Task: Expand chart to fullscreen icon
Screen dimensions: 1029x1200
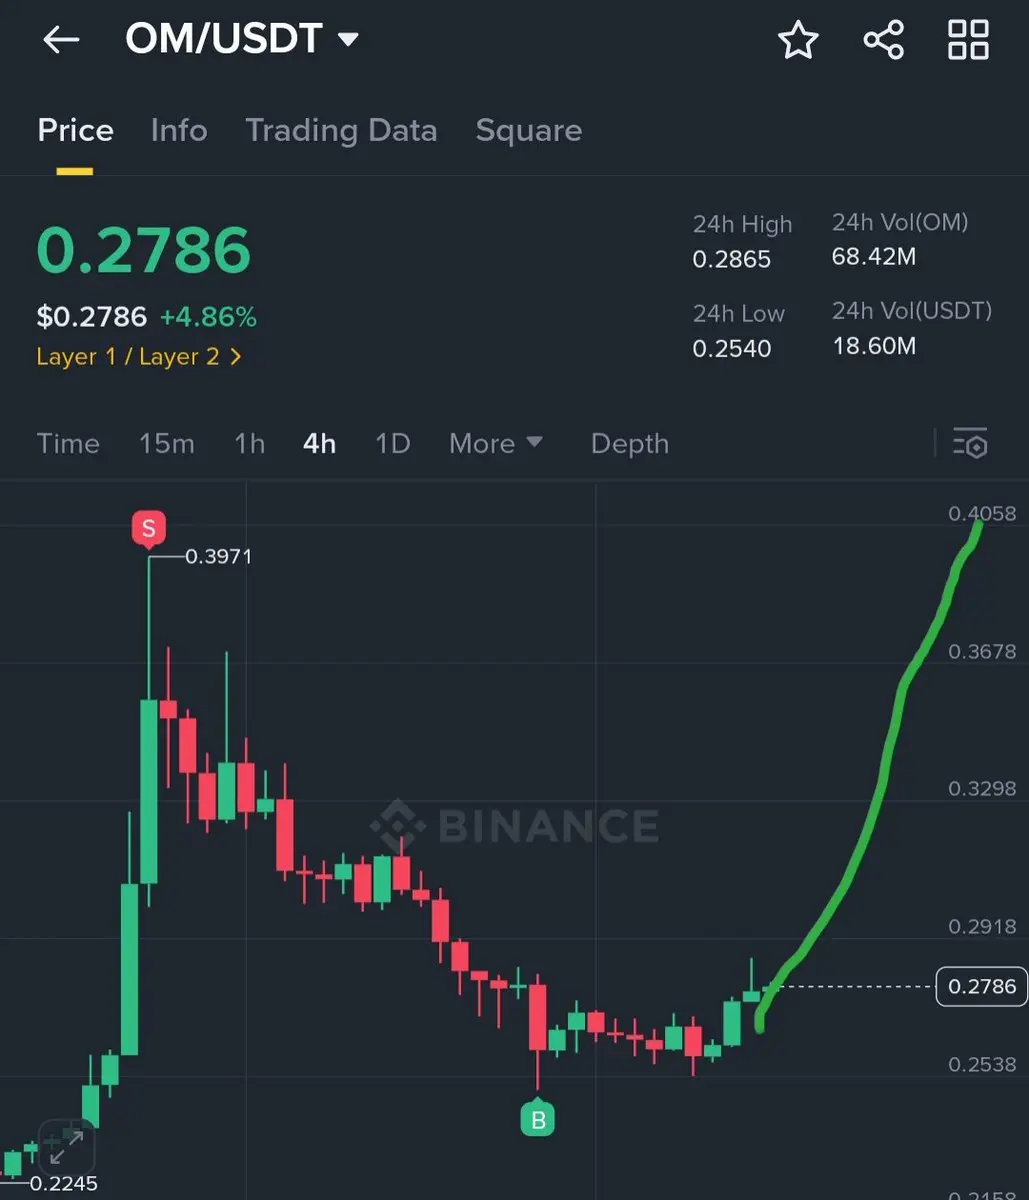Action: [x=67, y=1146]
